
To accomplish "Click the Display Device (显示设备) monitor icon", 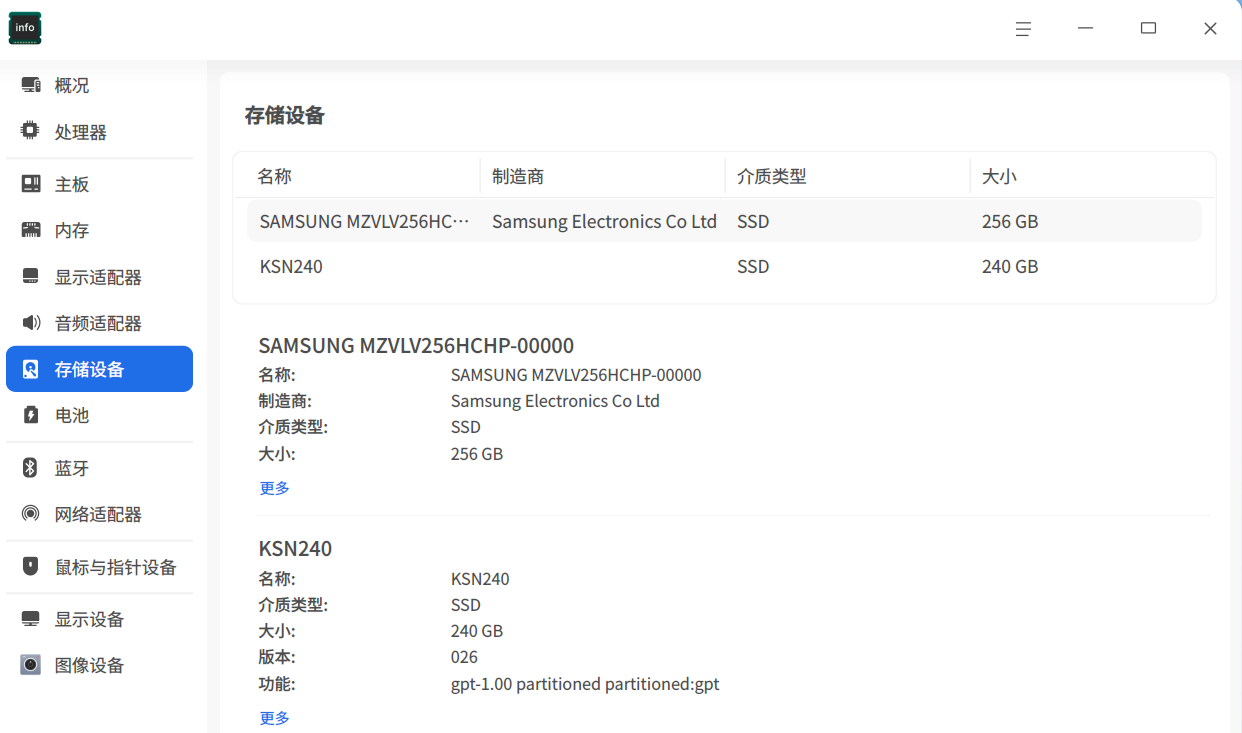I will coord(31,619).
